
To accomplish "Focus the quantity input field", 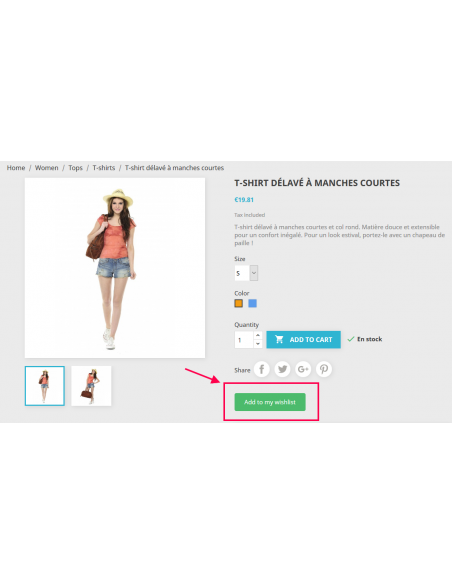I will point(244,340).
